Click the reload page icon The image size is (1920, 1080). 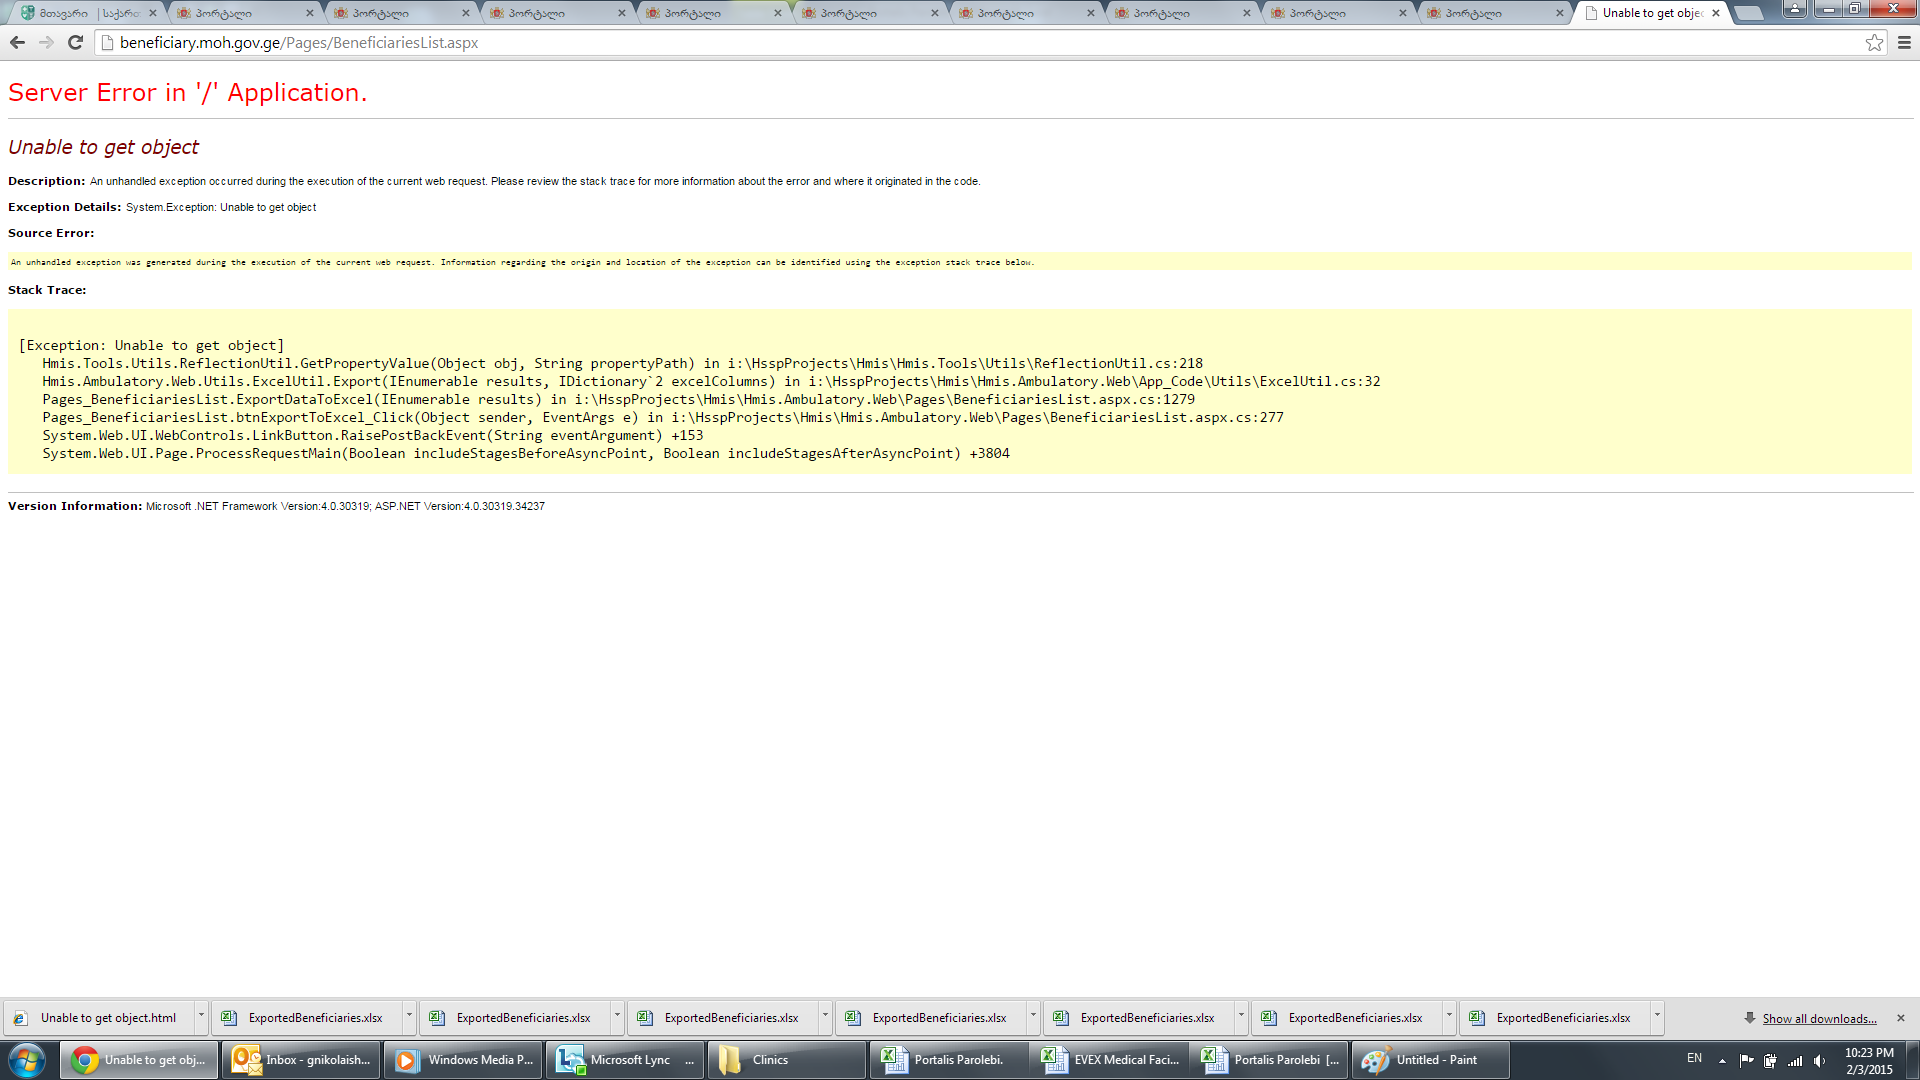[x=75, y=43]
